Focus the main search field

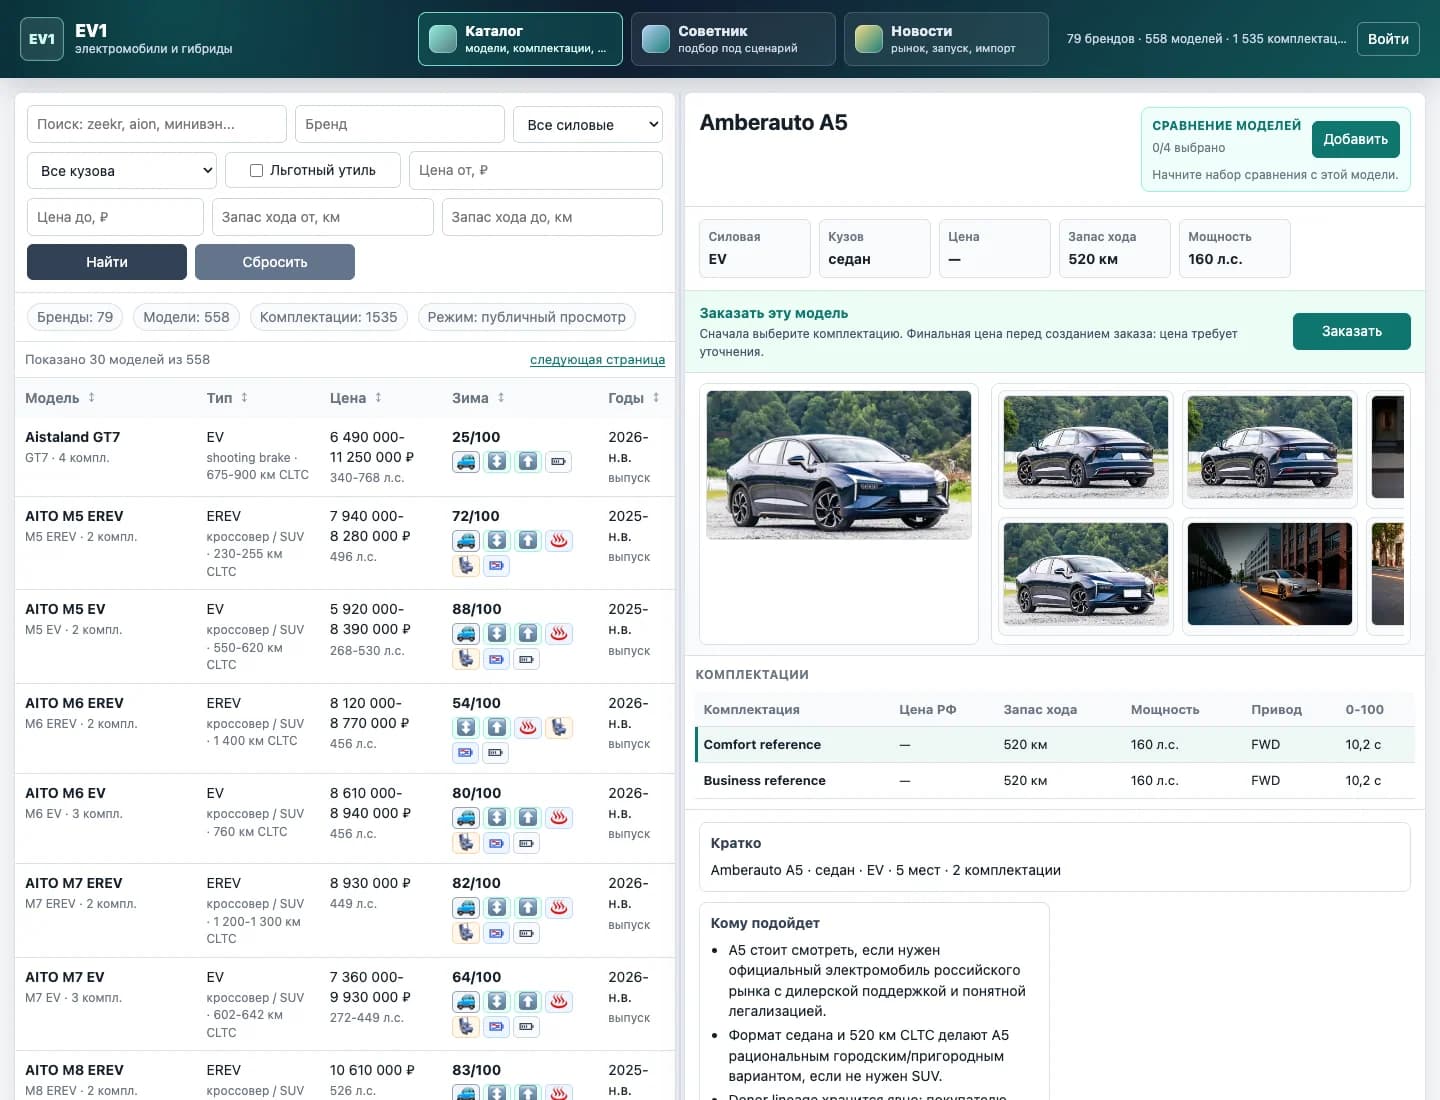(x=157, y=124)
